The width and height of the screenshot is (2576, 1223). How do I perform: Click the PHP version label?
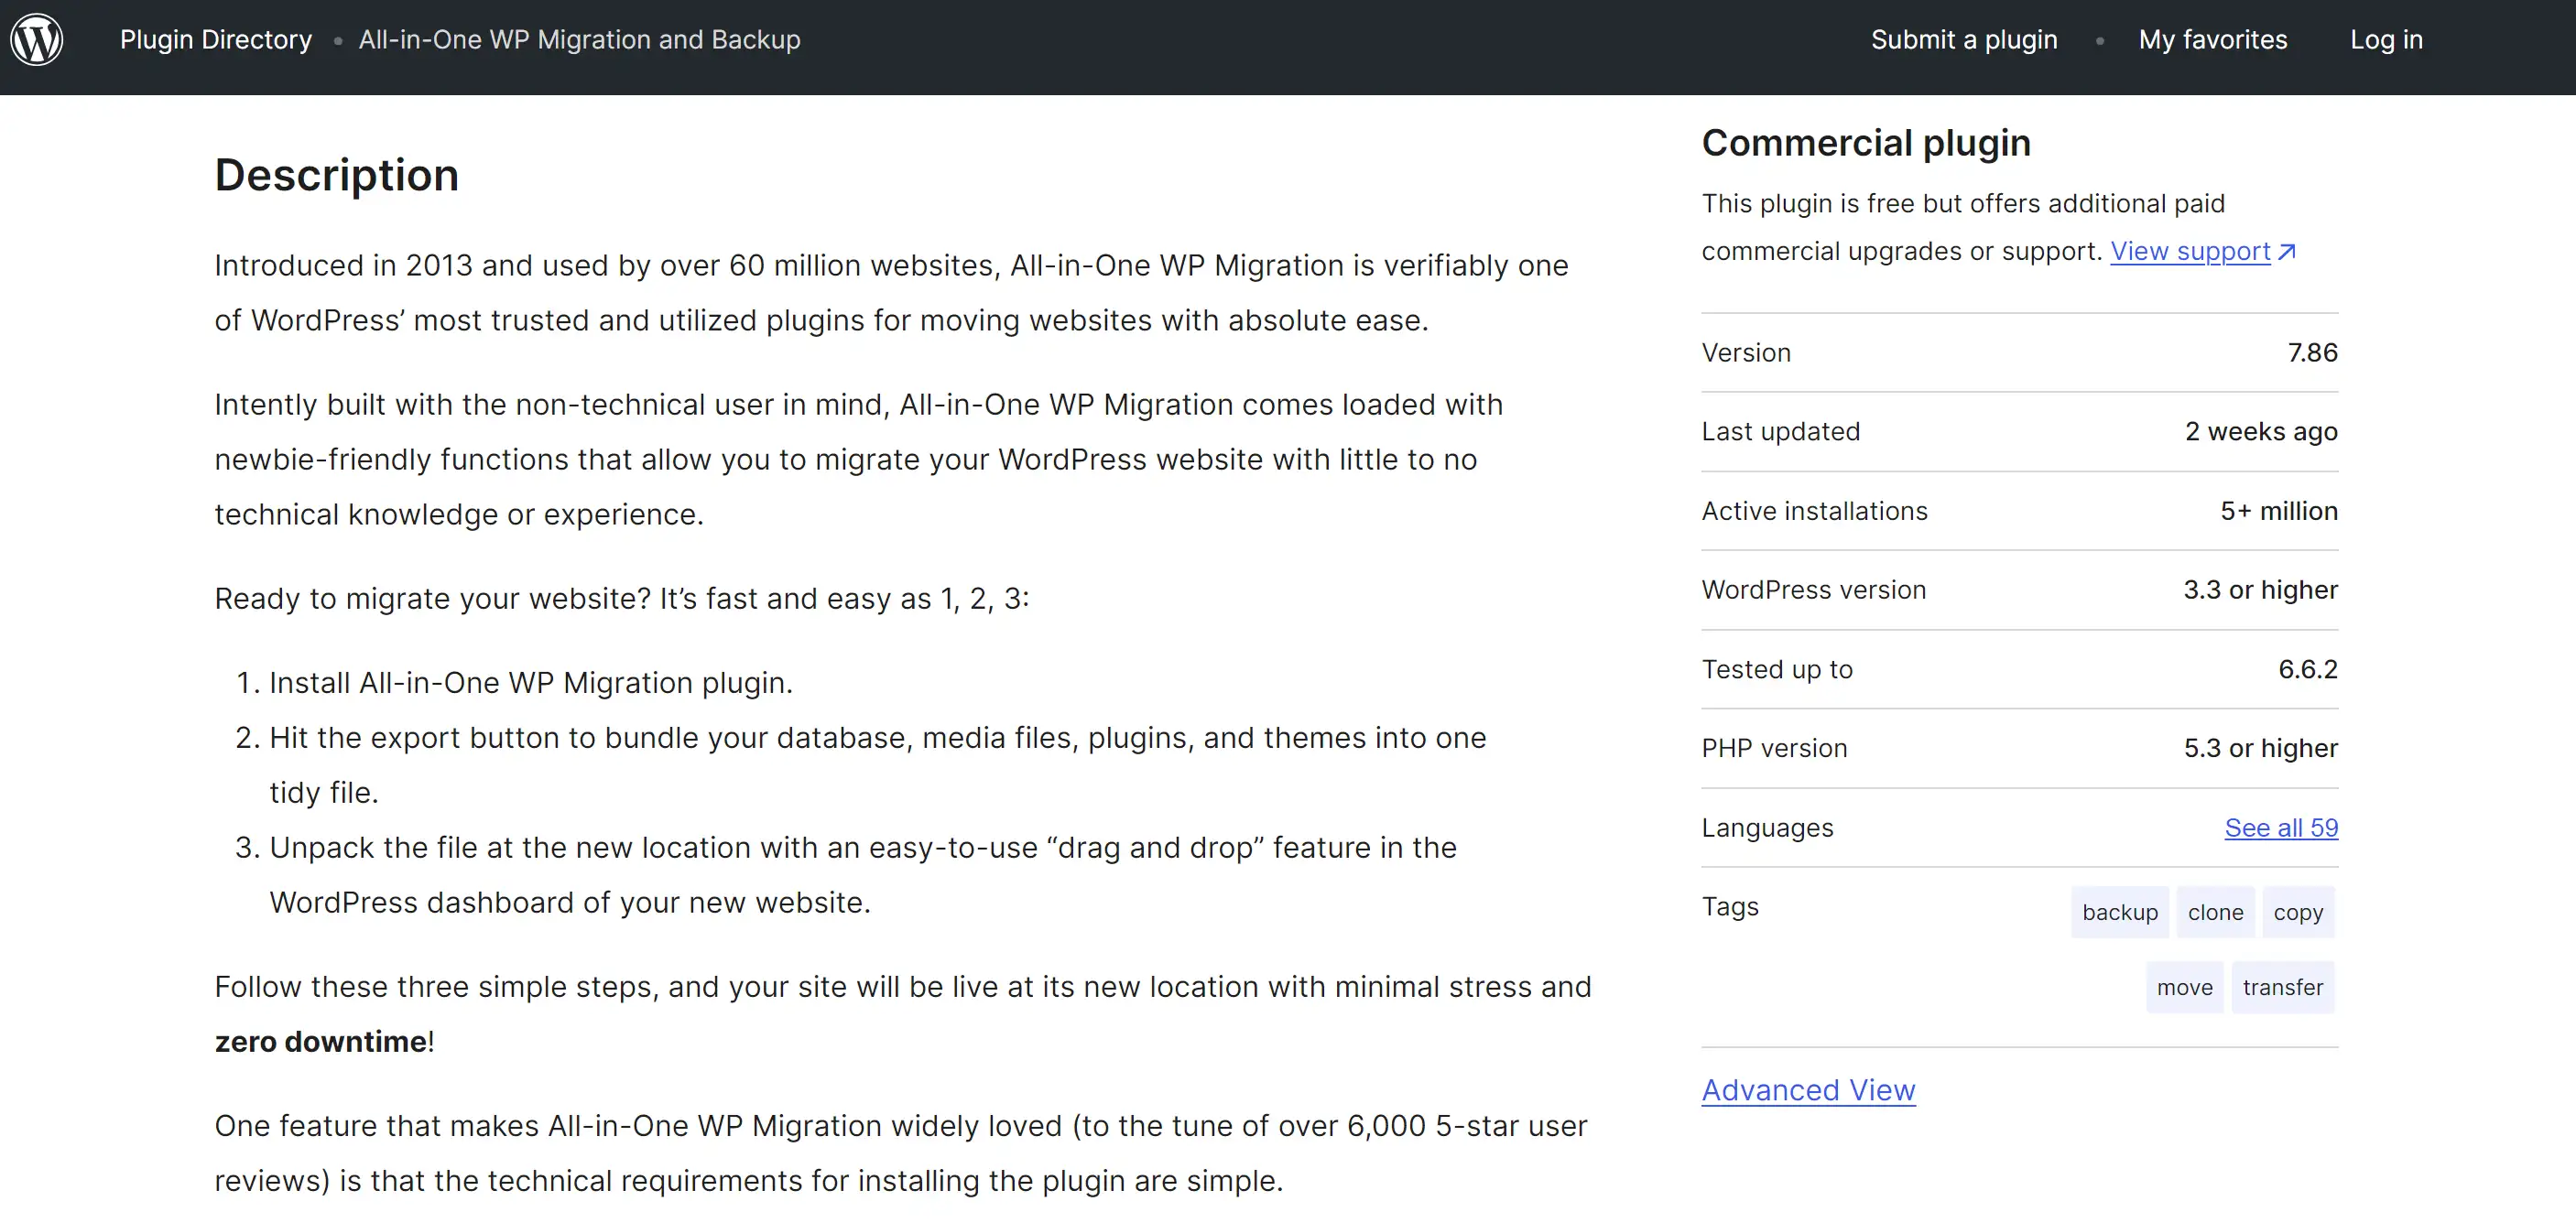[x=1774, y=748]
